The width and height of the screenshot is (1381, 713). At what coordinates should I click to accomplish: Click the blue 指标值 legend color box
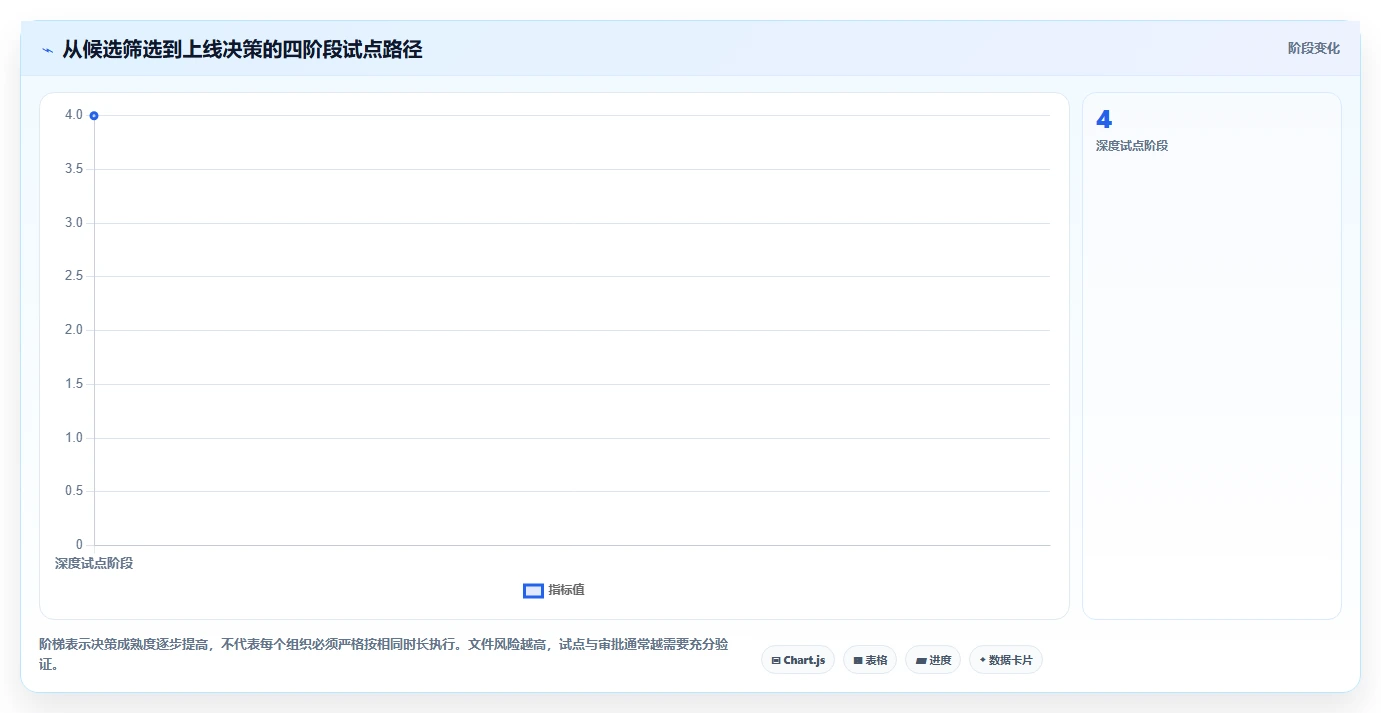[x=533, y=591]
